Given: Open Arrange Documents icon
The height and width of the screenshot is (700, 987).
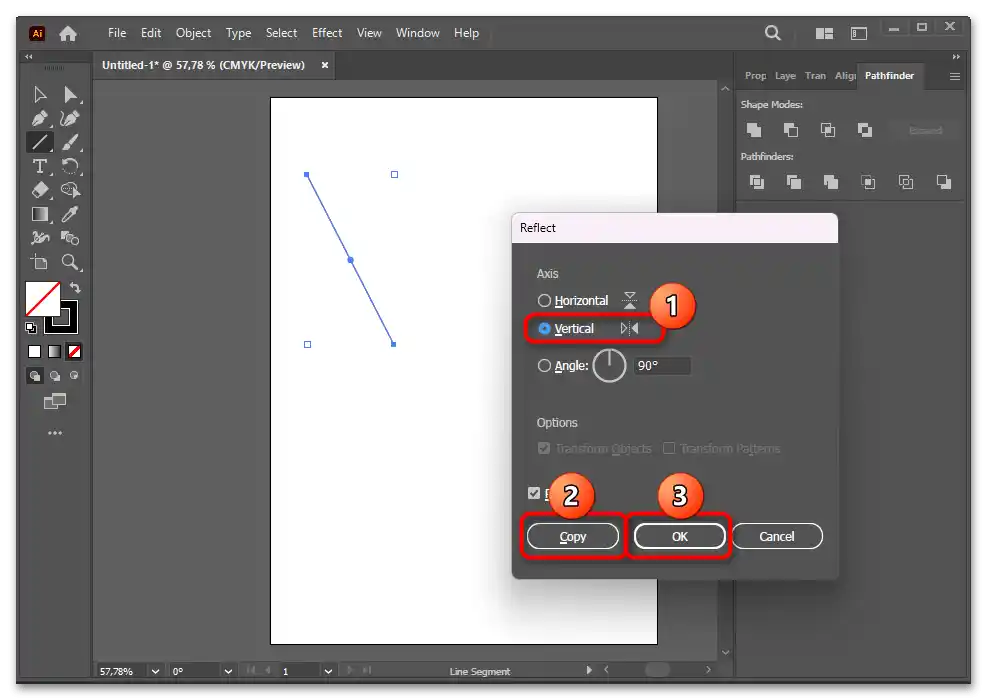Looking at the screenshot, I should pyautogui.click(x=824, y=33).
